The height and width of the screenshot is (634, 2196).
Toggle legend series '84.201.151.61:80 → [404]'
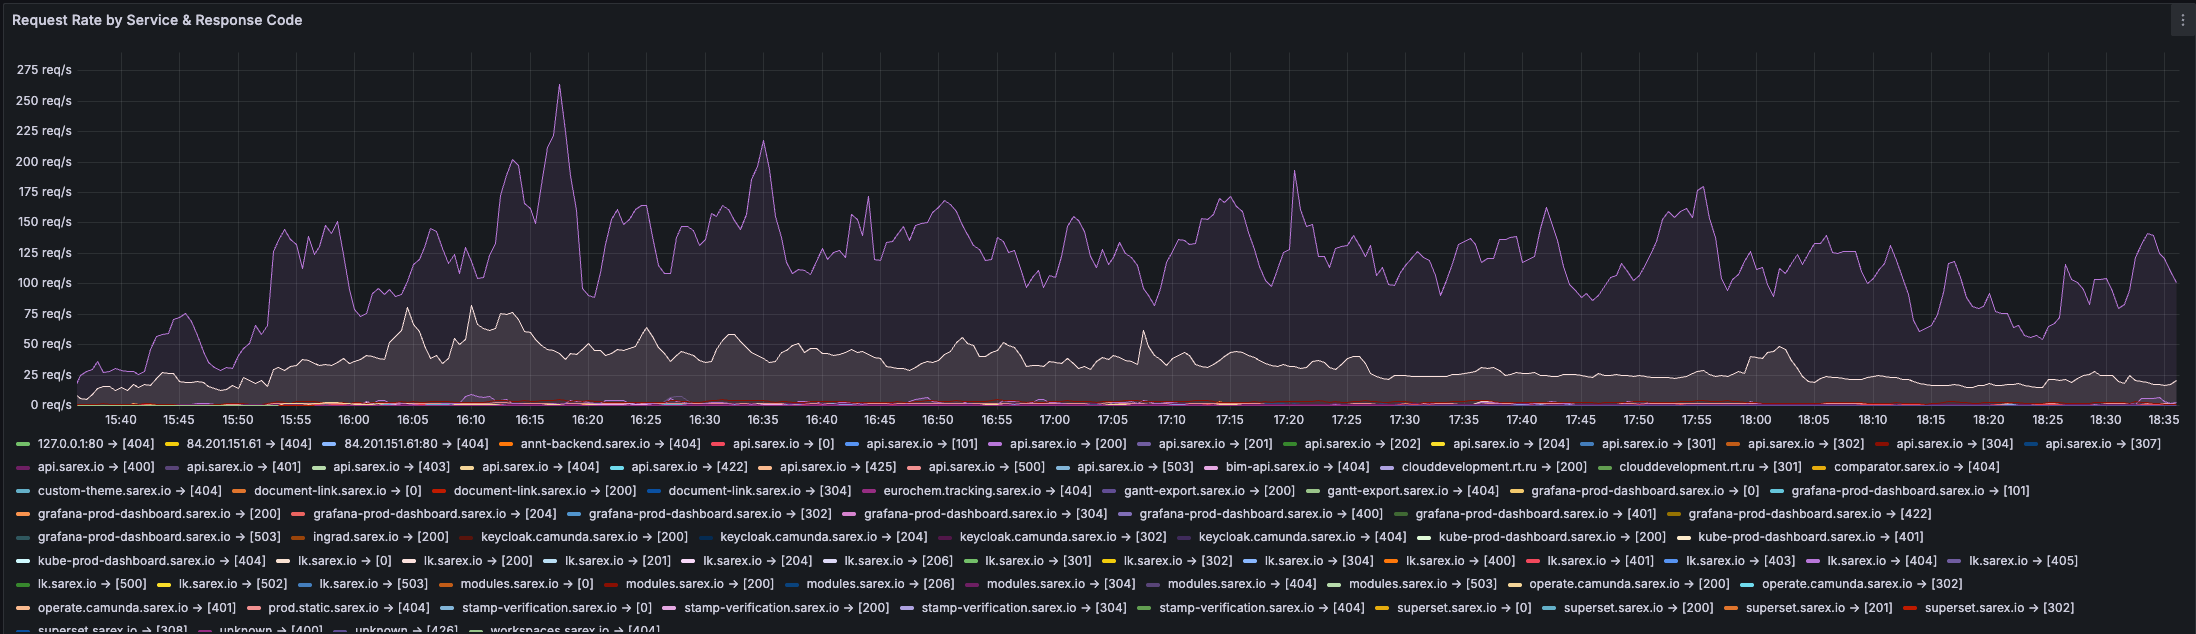[x=416, y=444]
